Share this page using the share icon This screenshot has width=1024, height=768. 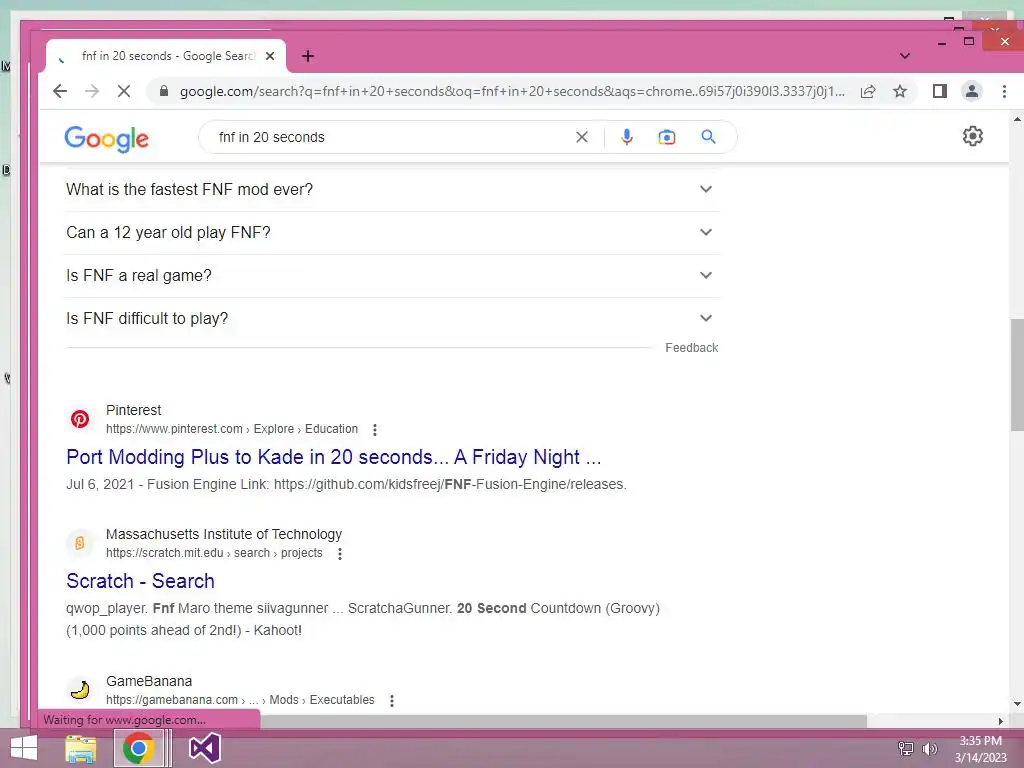coord(868,91)
